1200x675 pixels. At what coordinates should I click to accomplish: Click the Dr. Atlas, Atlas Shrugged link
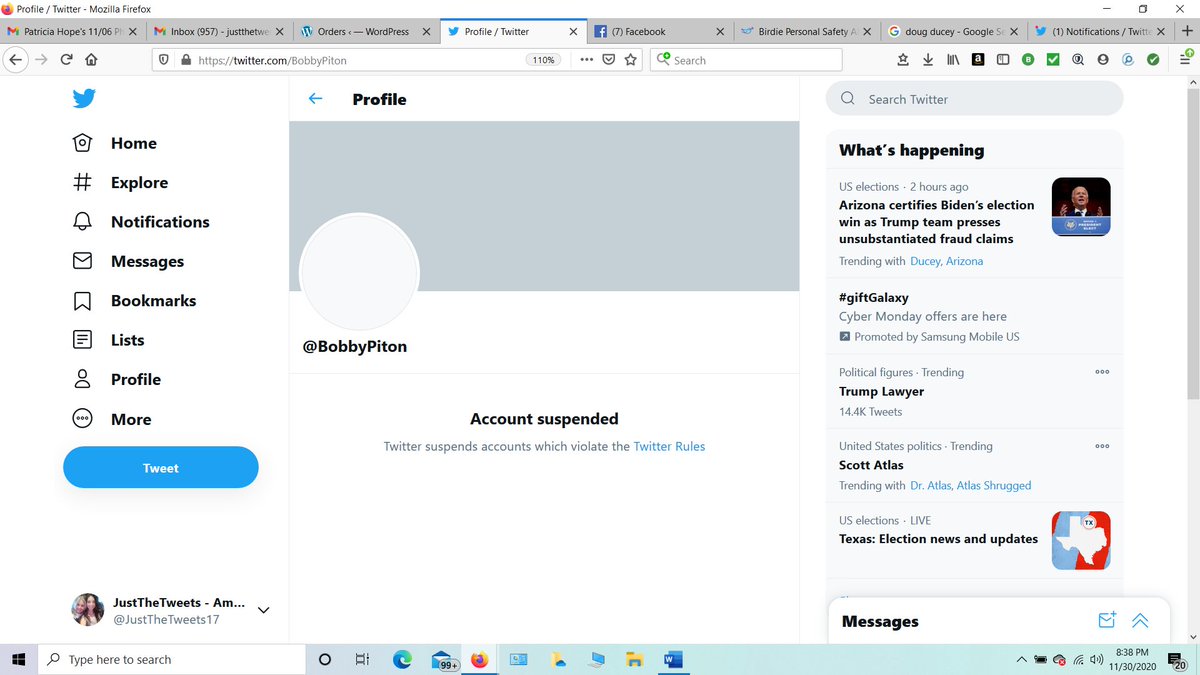tap(970, 485)
